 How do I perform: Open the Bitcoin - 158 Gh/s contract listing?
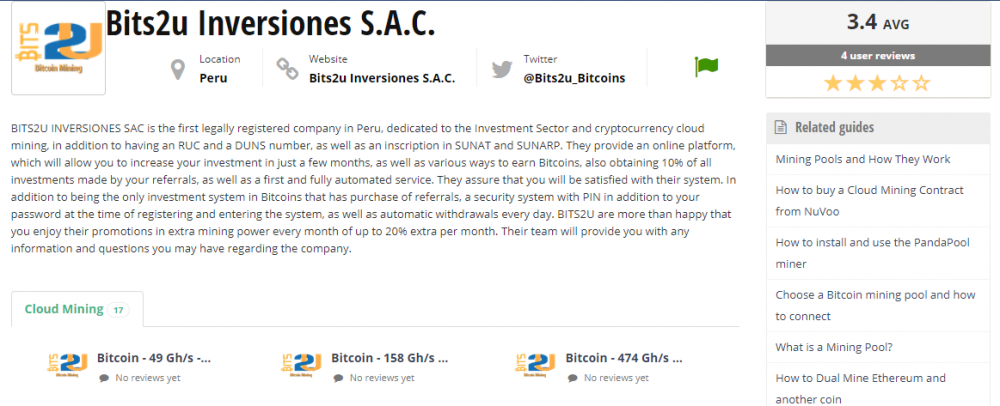point(390,358)
